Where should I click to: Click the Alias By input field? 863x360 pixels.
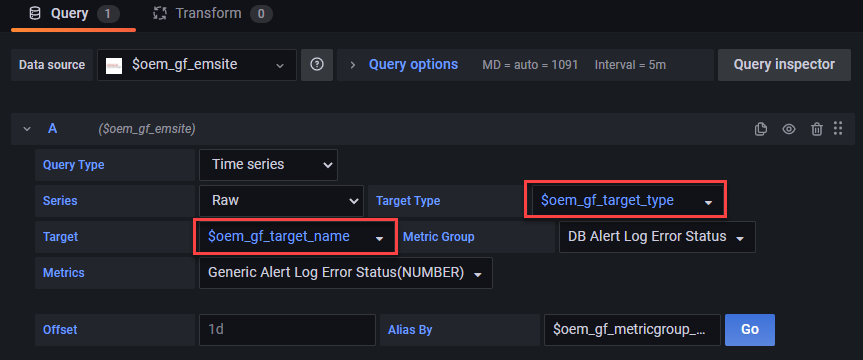click(632, 330)
